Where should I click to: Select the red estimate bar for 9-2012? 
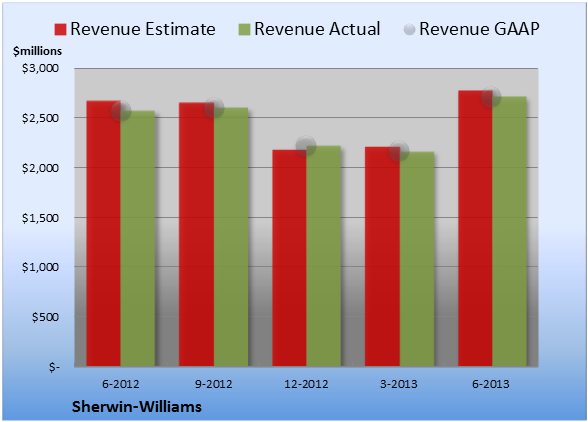pos(196,234)
